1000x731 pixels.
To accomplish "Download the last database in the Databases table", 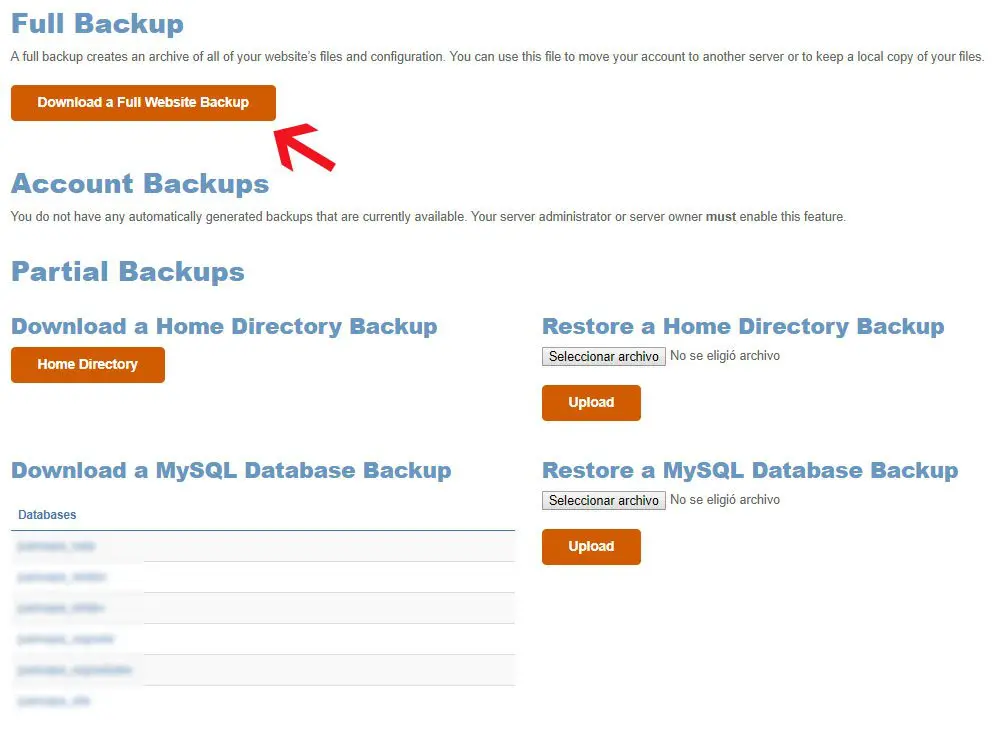I will click(52, 701).
